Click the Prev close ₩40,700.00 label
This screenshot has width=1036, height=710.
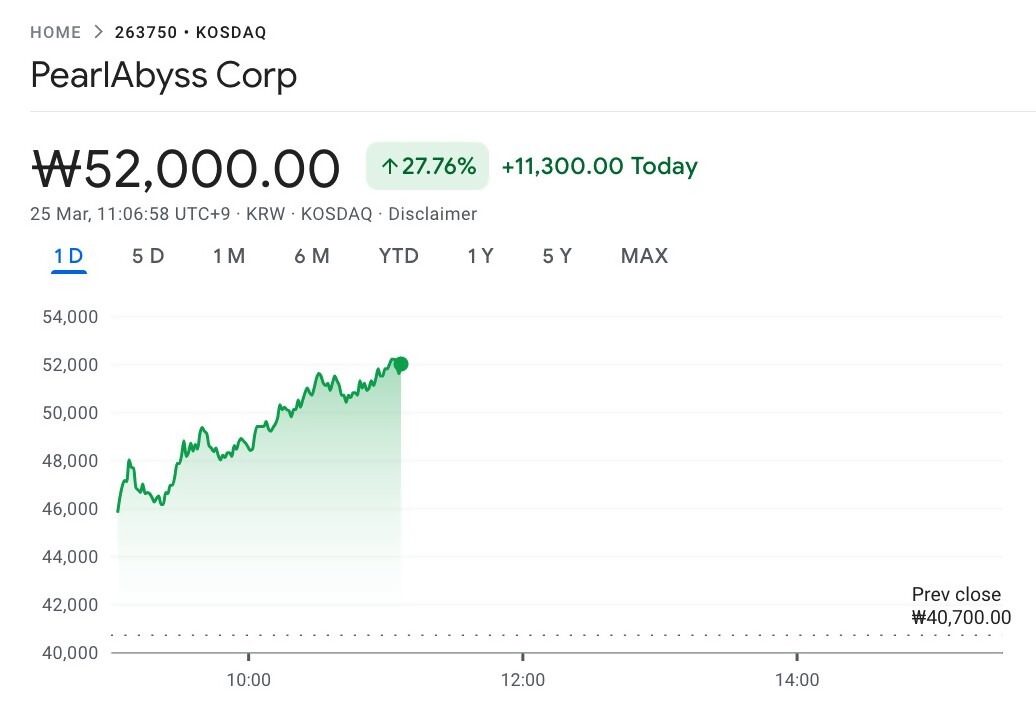coord(960,606)
